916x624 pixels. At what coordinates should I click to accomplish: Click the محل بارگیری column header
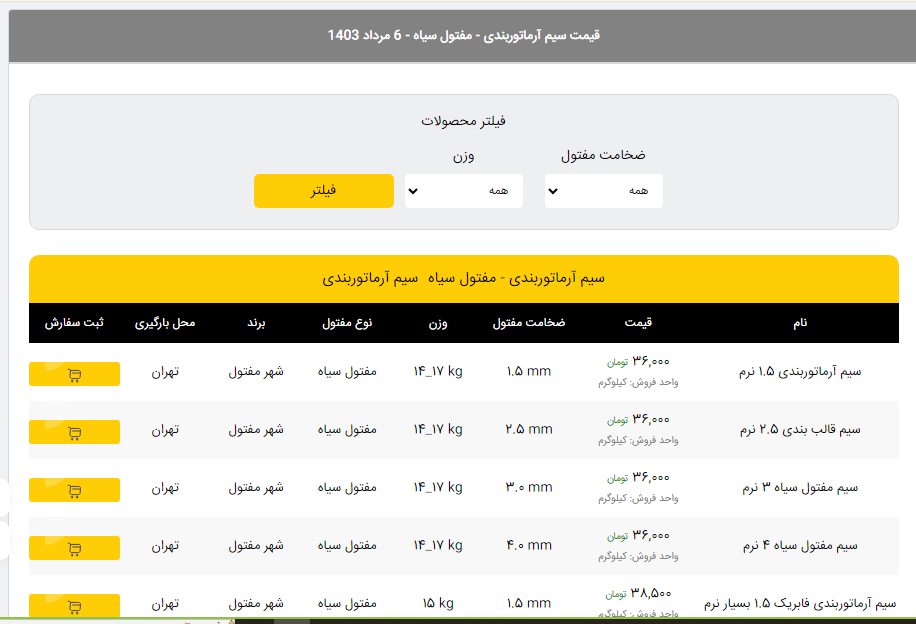[165, 323]
